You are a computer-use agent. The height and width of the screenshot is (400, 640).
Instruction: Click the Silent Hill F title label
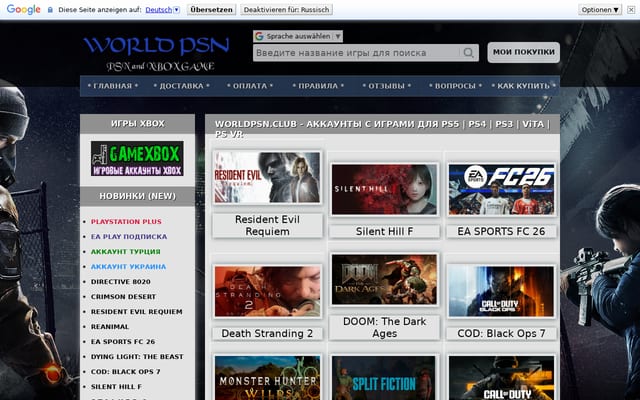click(384, 231)
